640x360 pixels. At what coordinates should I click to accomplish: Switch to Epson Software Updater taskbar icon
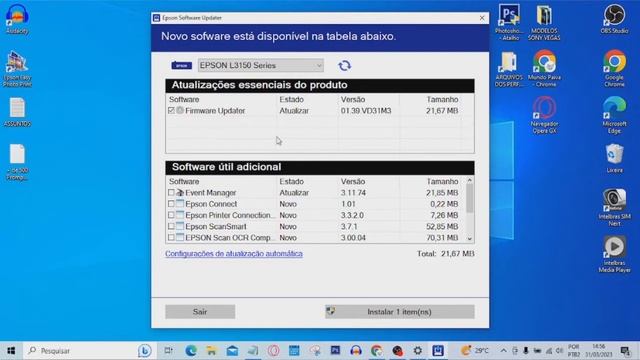coord(438,351)
